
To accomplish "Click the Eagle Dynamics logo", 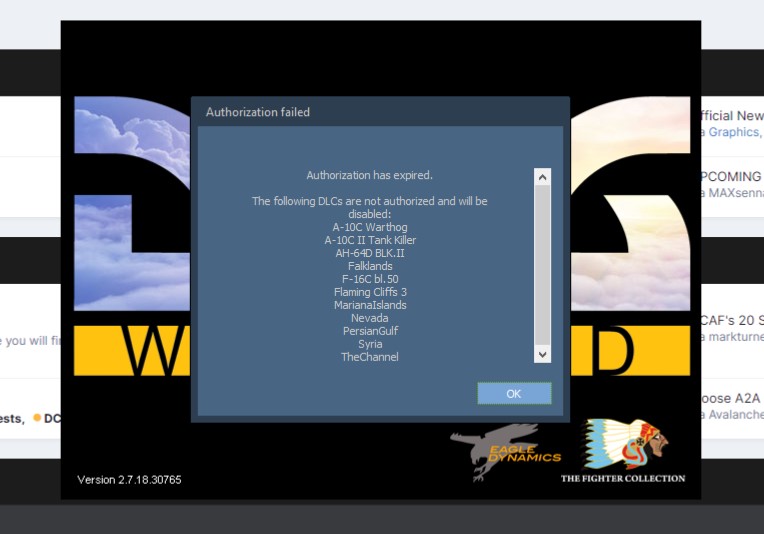I will (505, 452).
